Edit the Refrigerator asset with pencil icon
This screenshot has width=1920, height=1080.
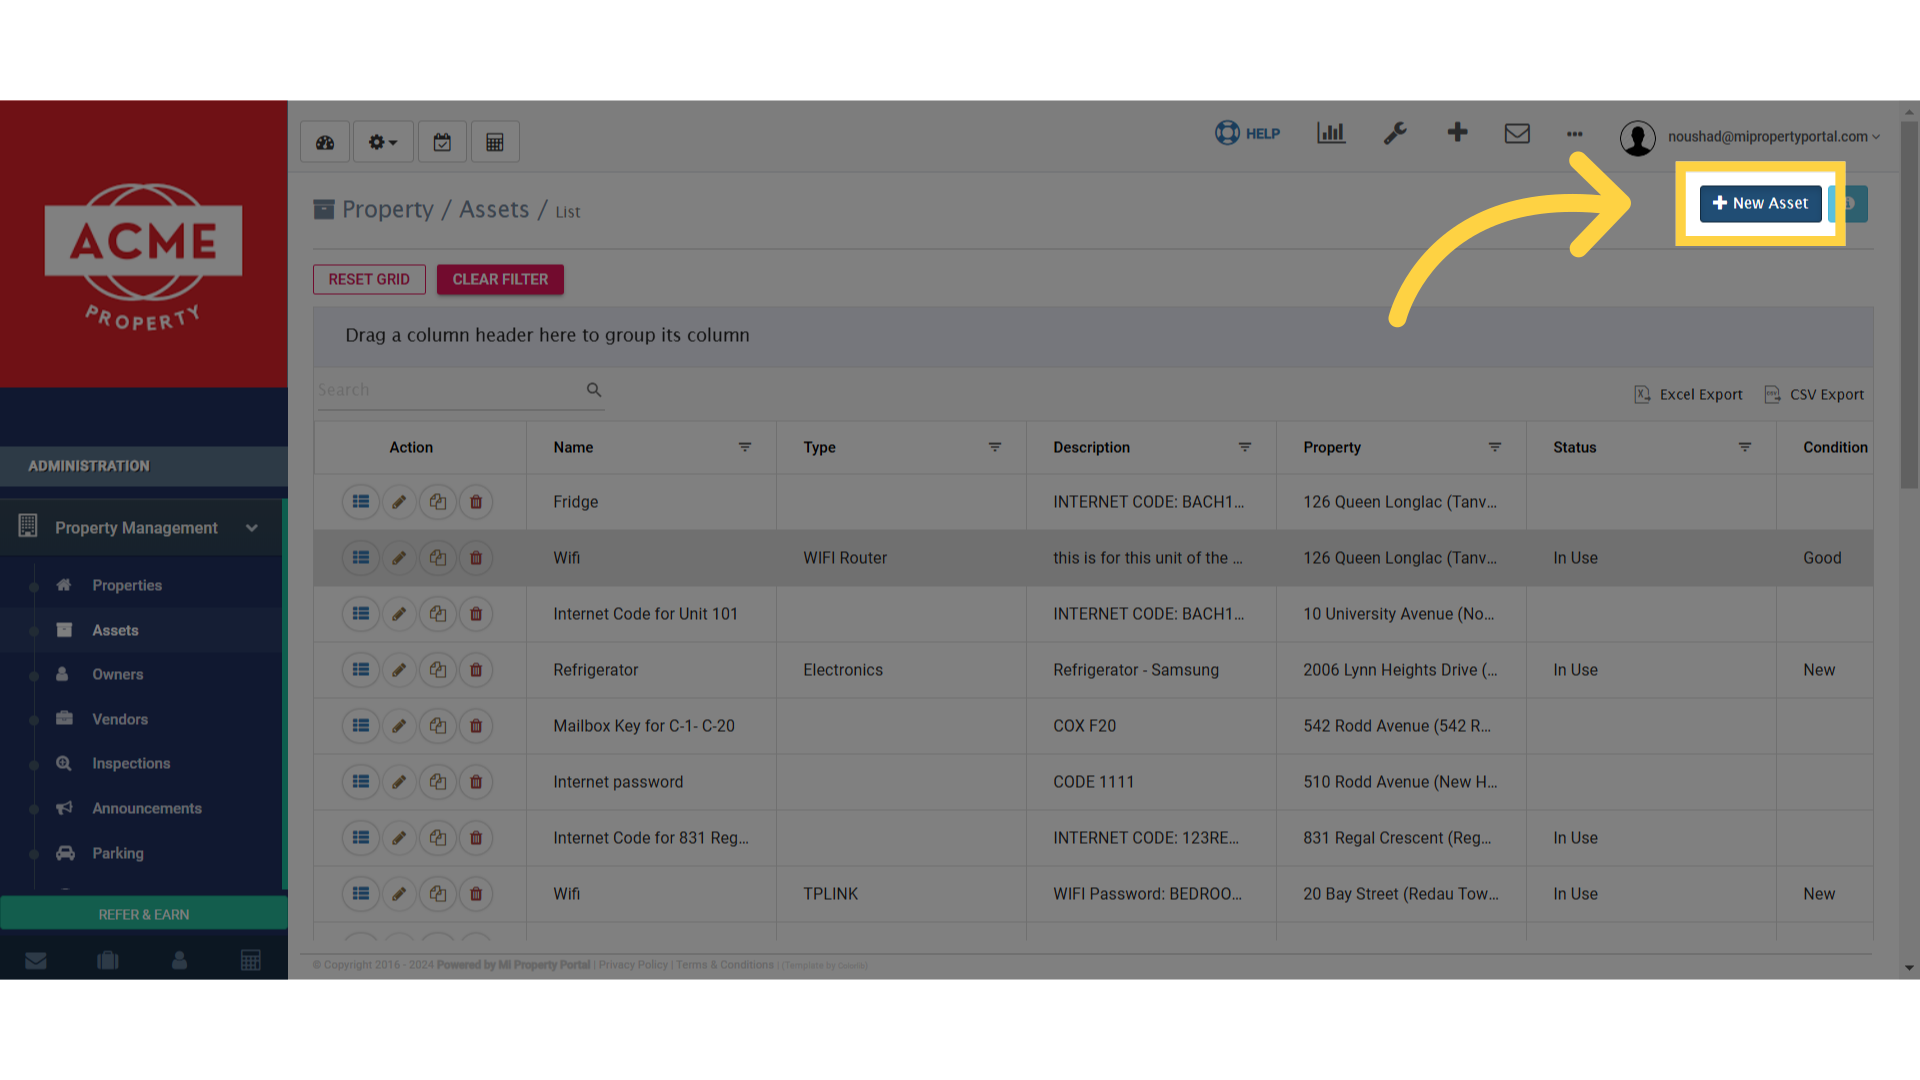399,669
